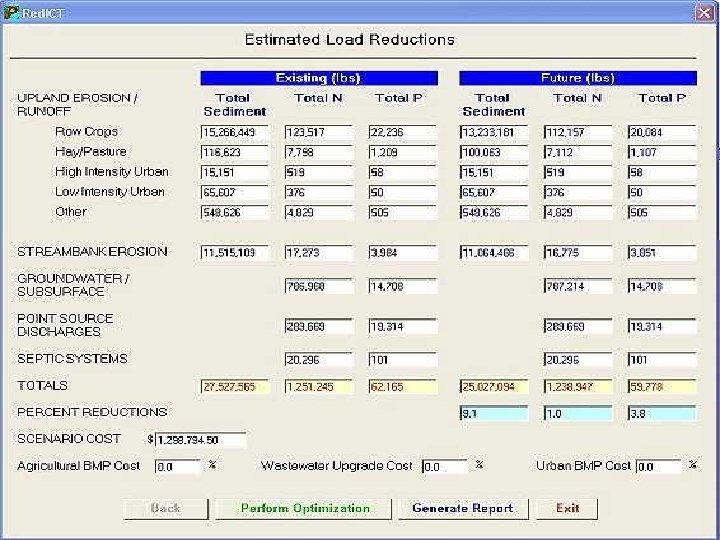Select Row Crops existing Total Sediment field

pos(234,132)
